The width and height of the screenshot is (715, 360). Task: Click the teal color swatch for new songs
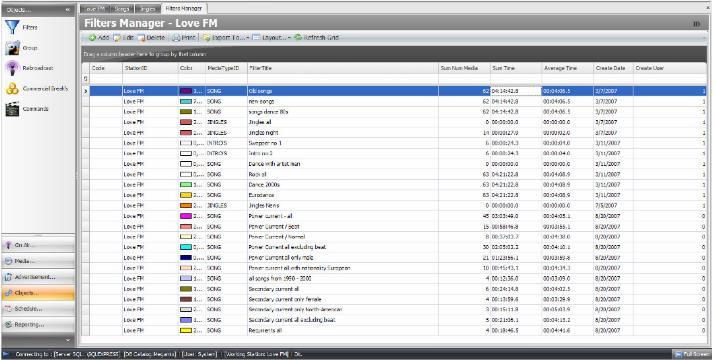point(186,101)
